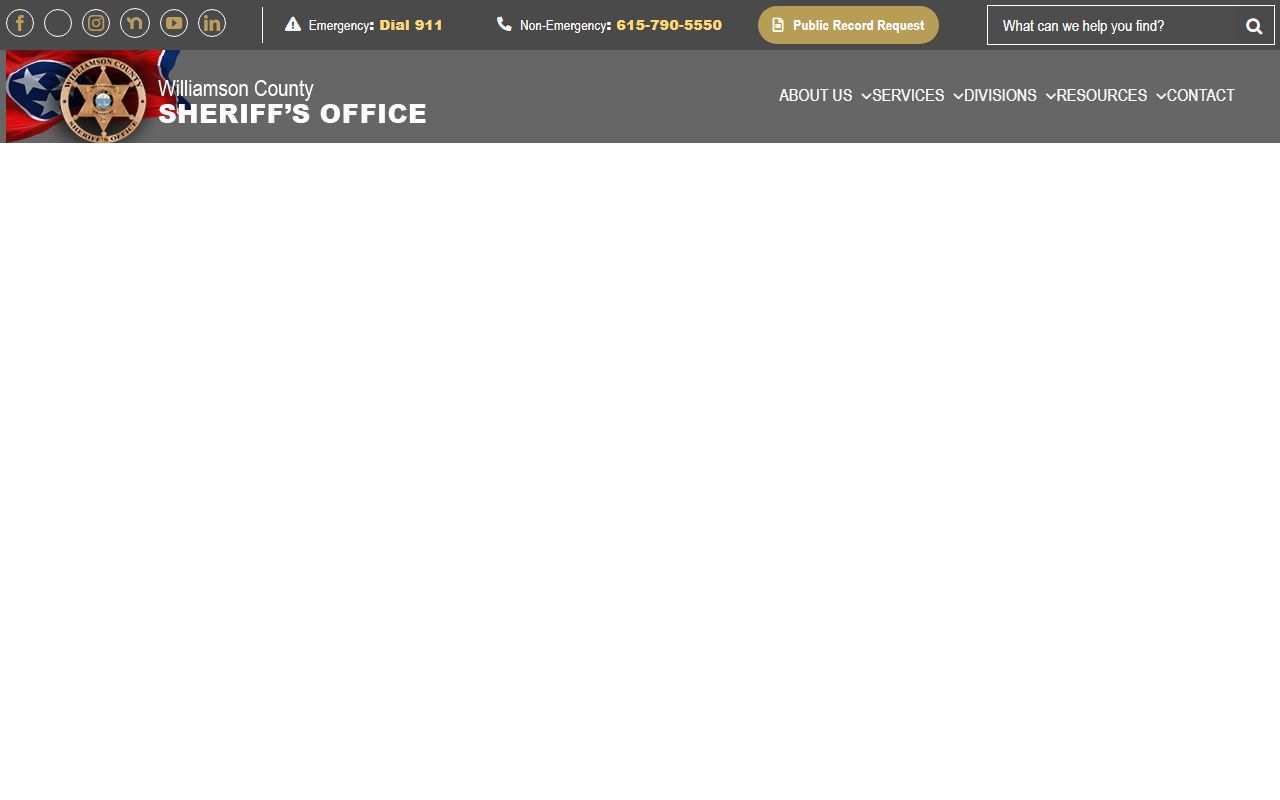1280x800 pixels.
Task: Open the Contact menu item
Action: (1200, 96)
